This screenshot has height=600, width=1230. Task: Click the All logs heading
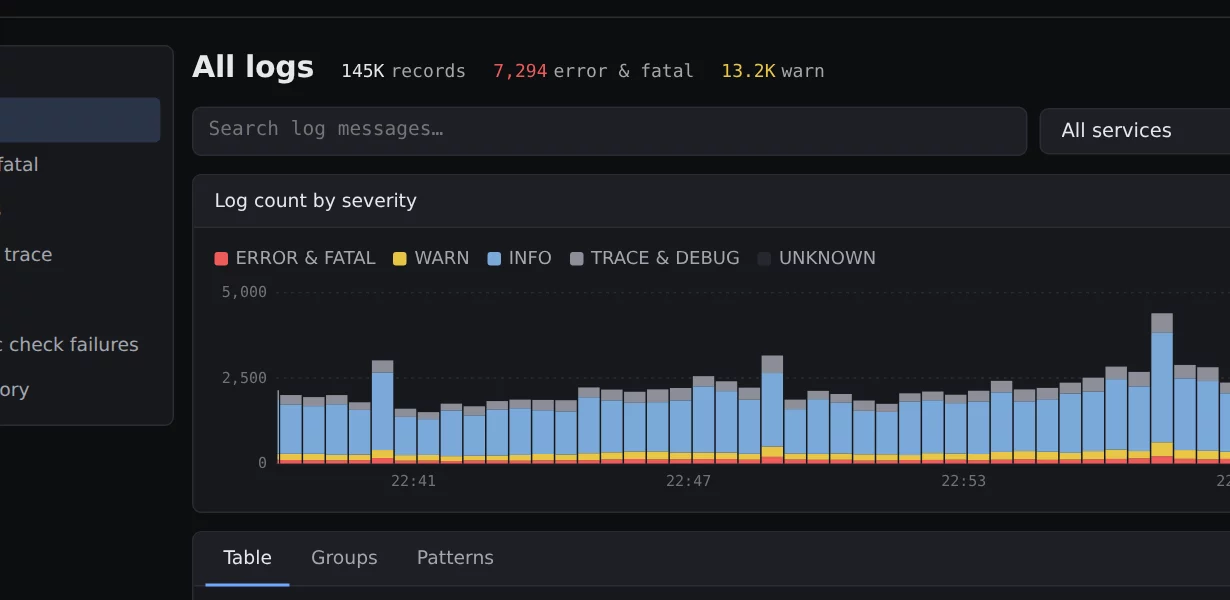[253, 67]
